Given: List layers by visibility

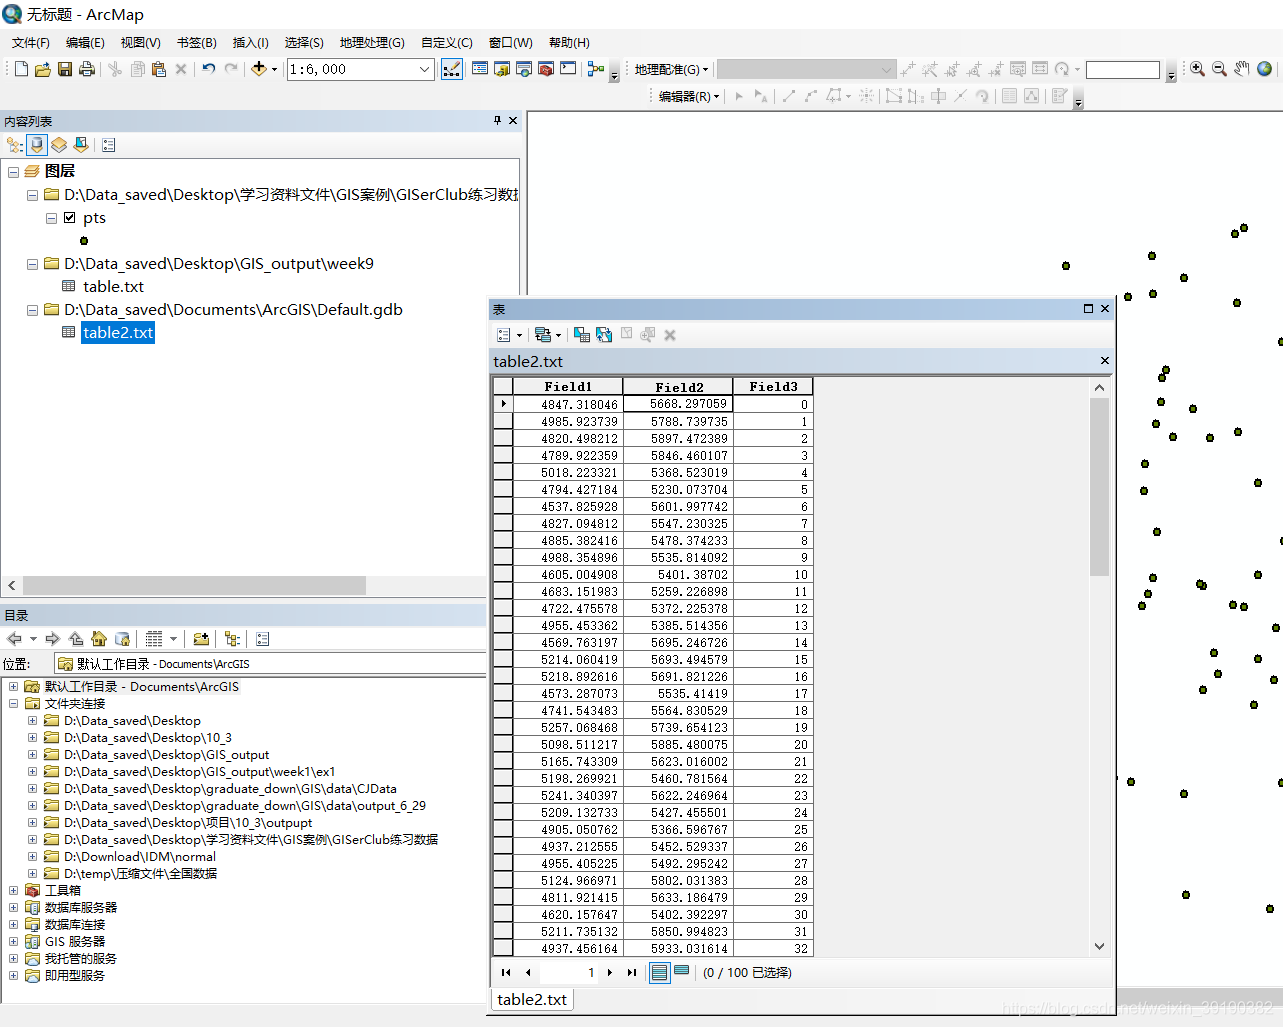Looking at the screenshot, I should pyautogui.click(x=59, y=145).
